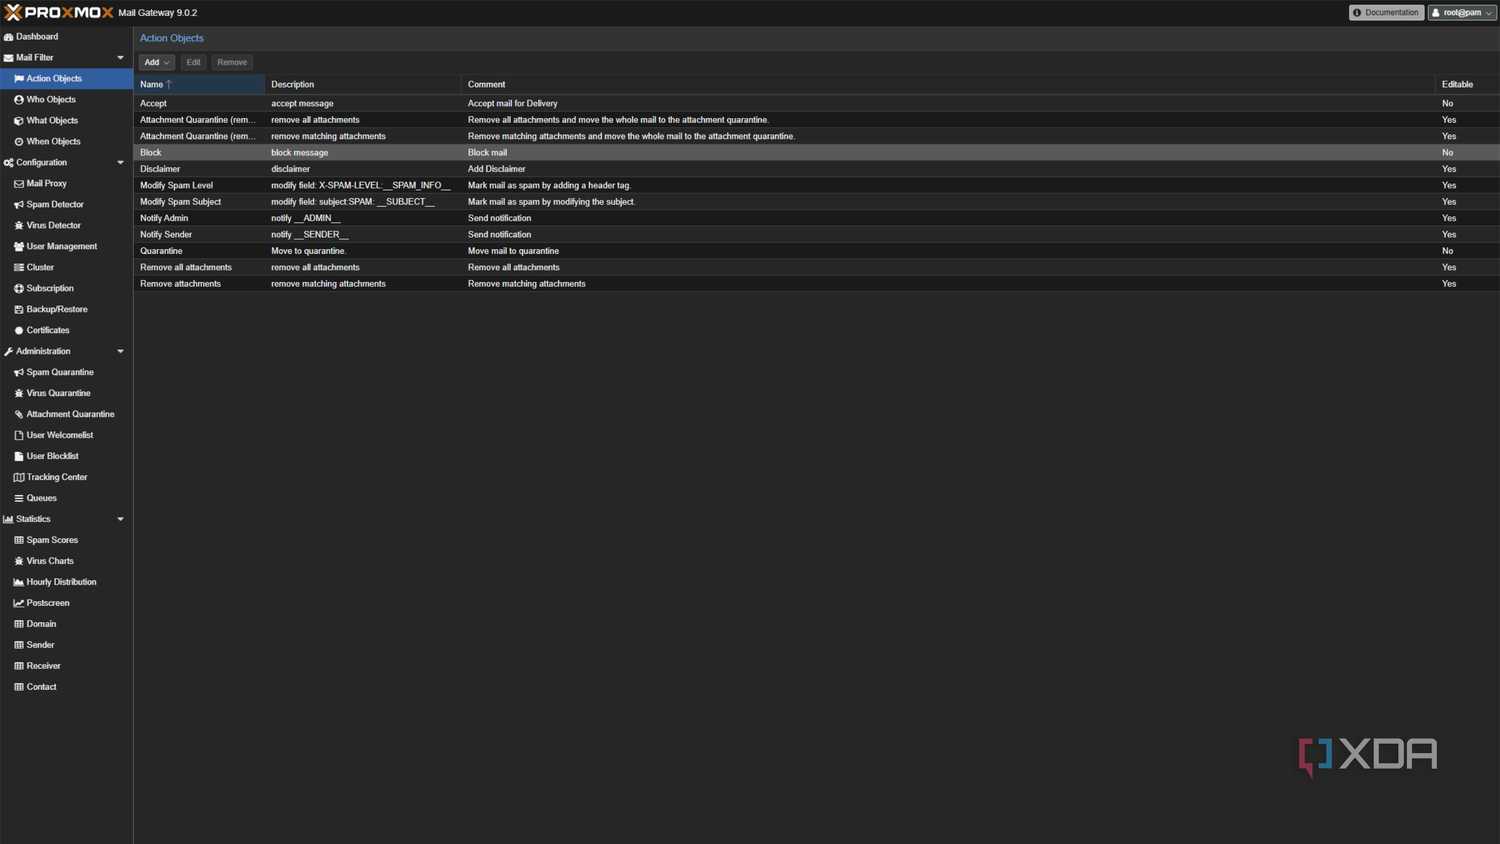Screen dimensions: 1500x844
Task: Sort by the Name column header
Action: click(x=199, y=85)
